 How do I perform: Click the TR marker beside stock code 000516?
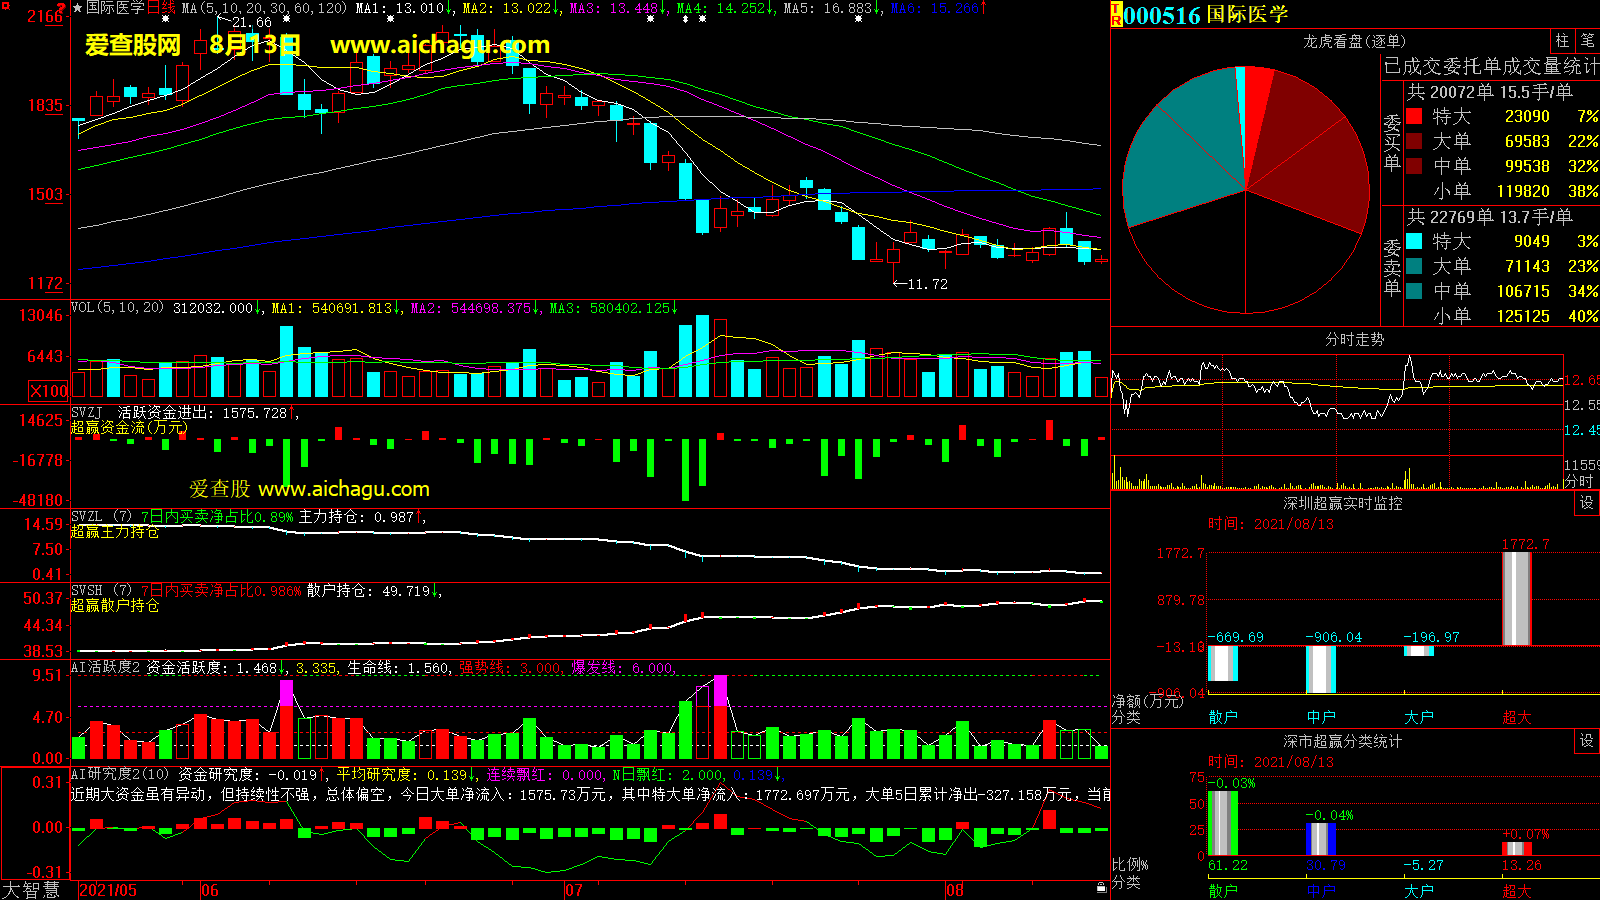click(1116, 14)
